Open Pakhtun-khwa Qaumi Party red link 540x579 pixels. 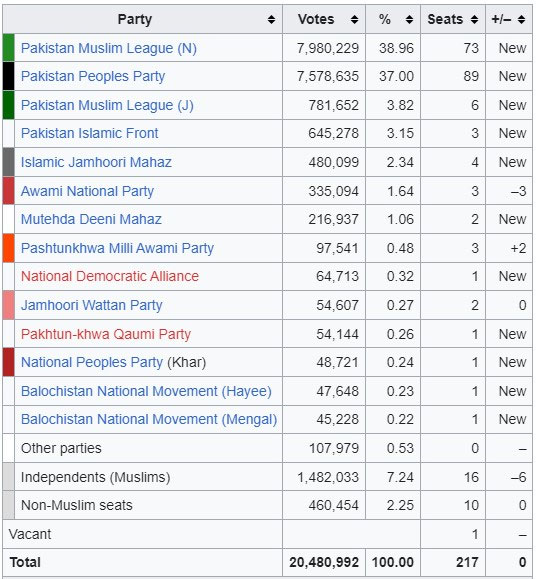click(x=106, y=334)
